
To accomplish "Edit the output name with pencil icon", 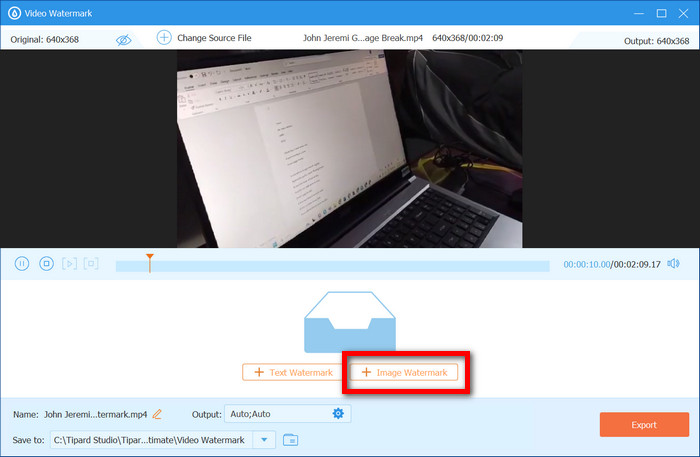I will 157,414.
